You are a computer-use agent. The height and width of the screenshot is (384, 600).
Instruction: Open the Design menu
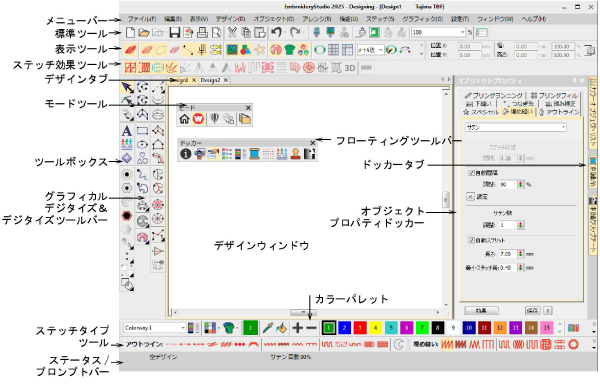pyautogui.click(x=230, y=19)
